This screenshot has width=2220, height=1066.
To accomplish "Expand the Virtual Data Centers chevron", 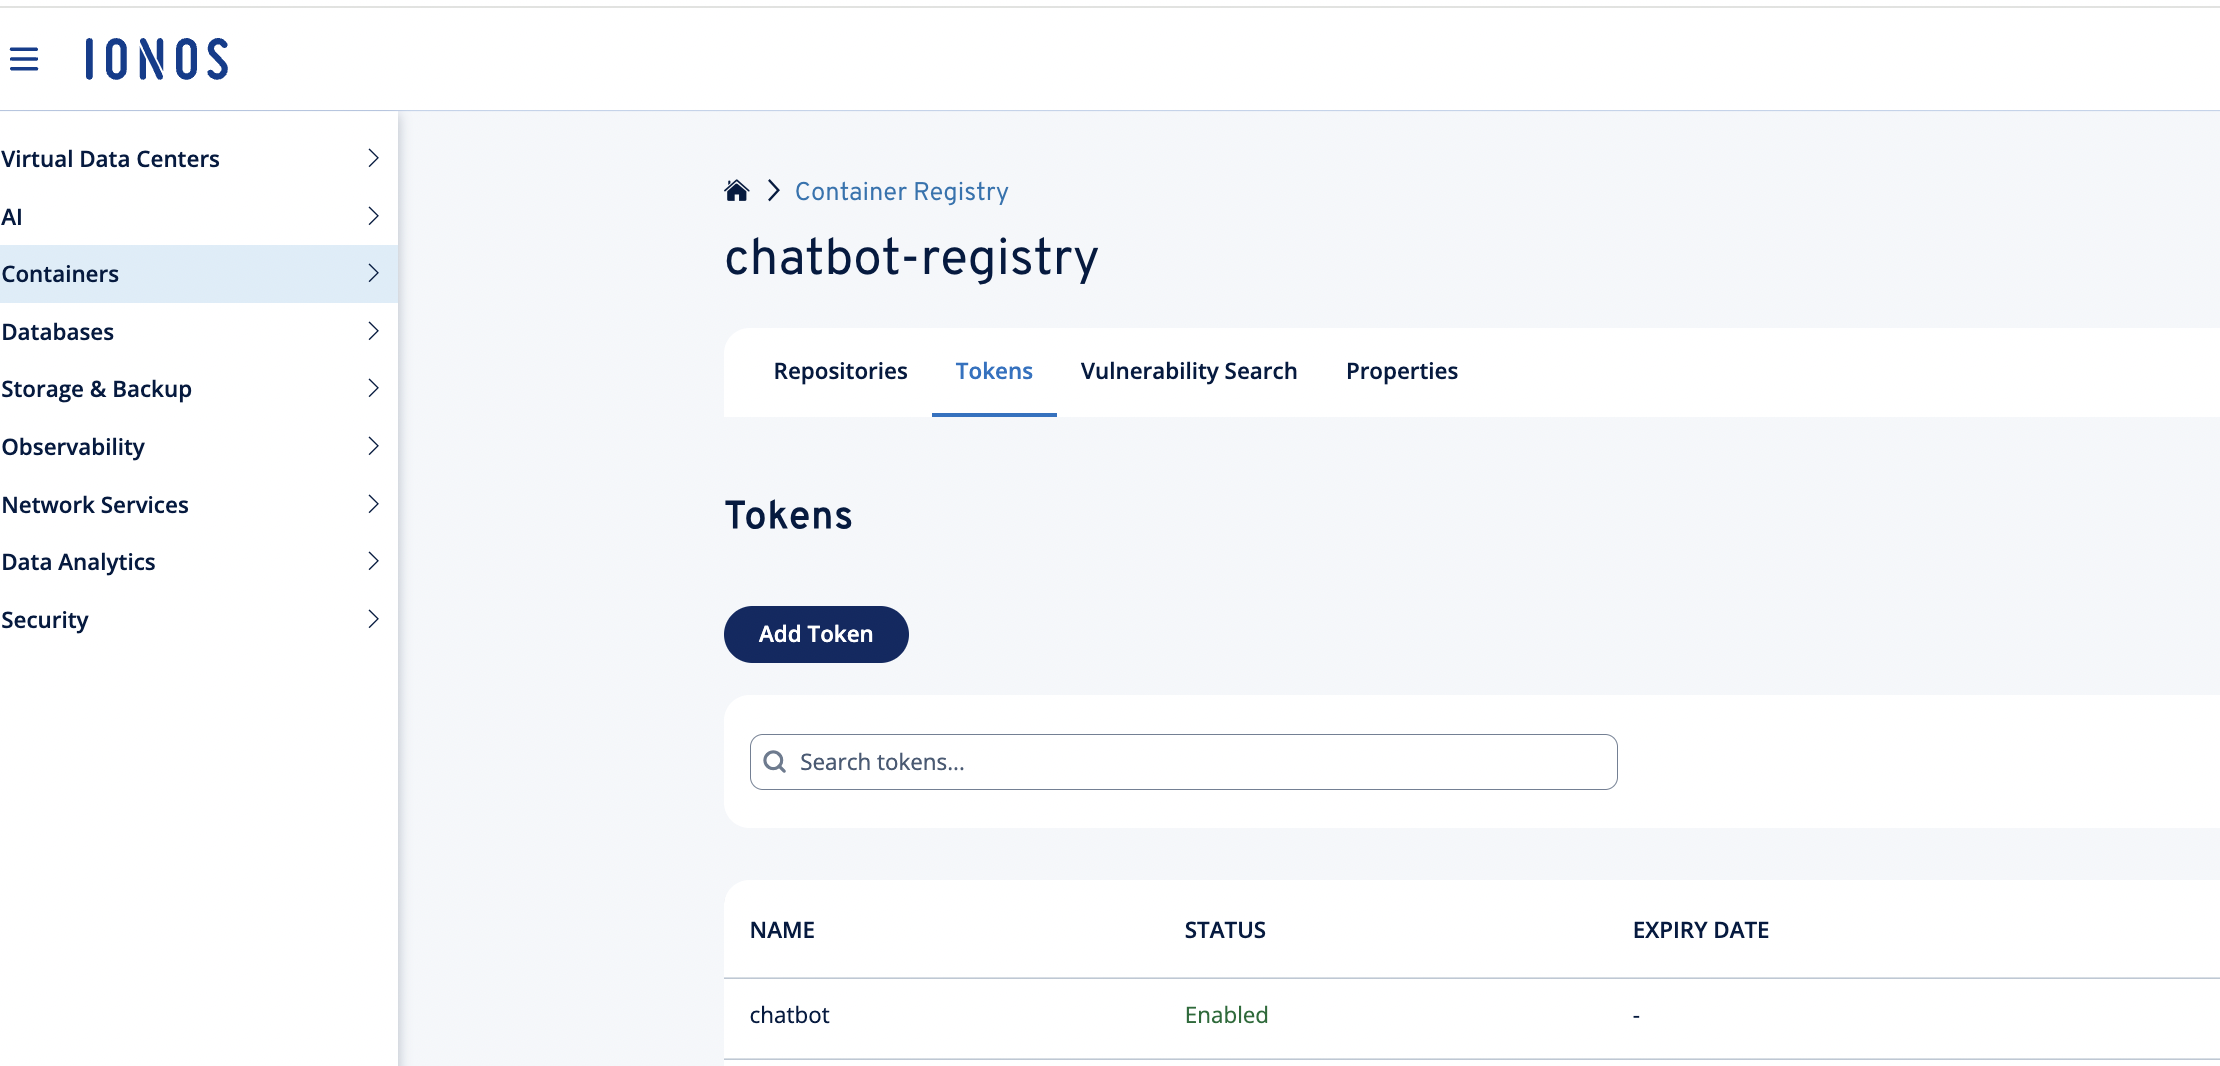I will (x=374, y=158).
